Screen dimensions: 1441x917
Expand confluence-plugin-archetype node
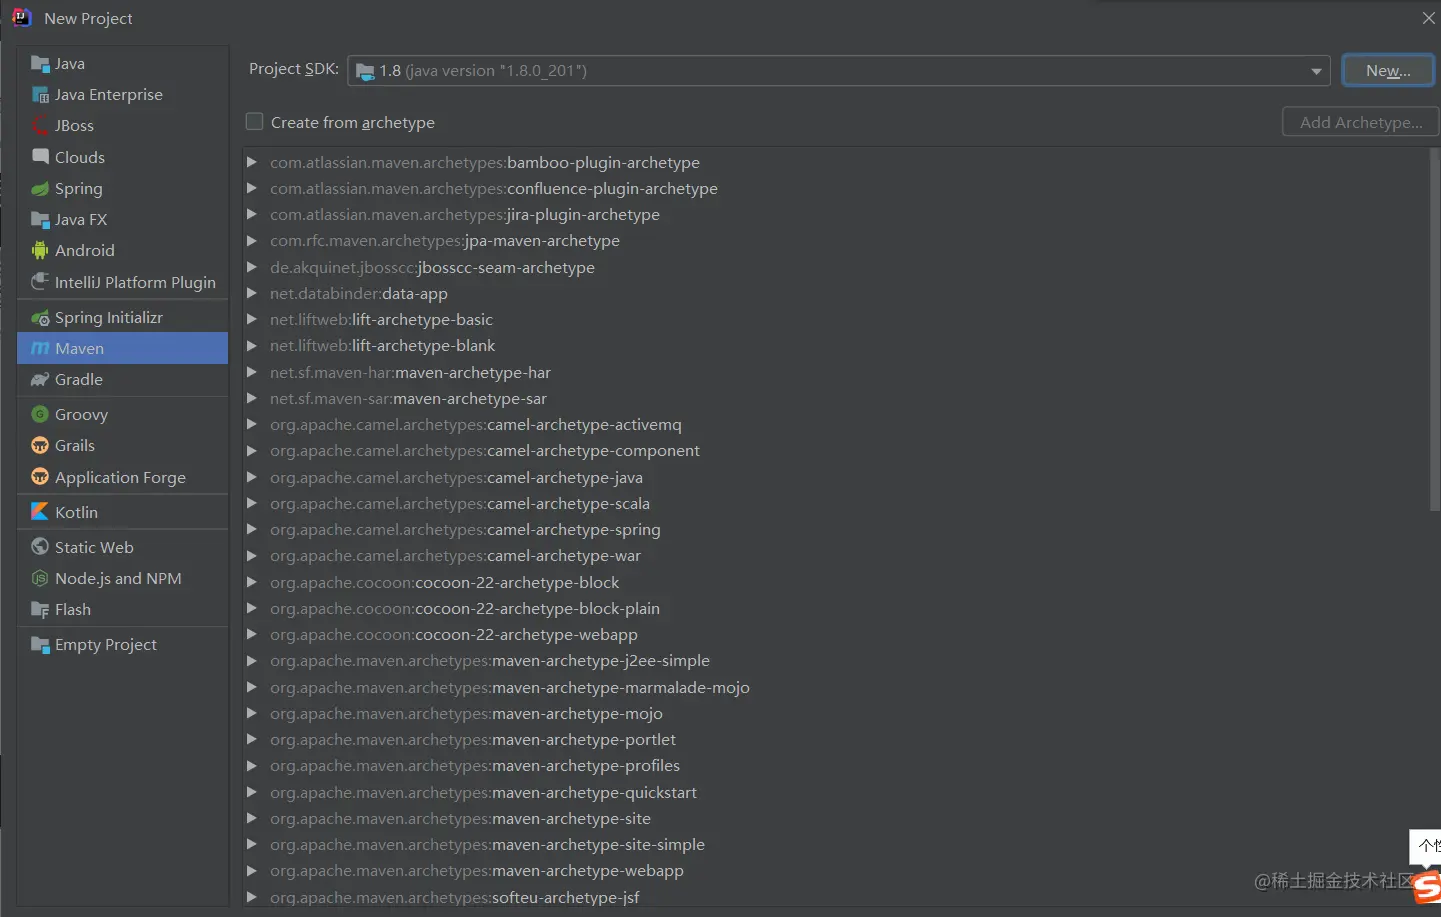252,188
